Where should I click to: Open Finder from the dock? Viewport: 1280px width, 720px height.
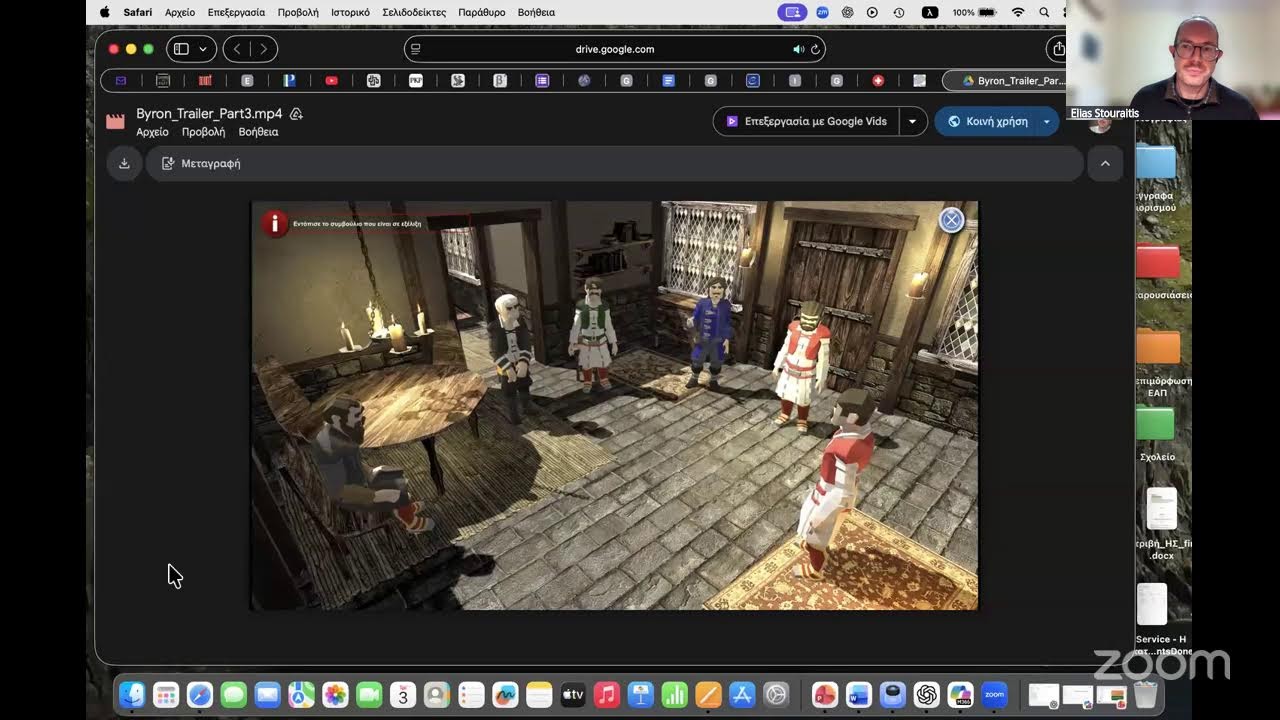132,694
